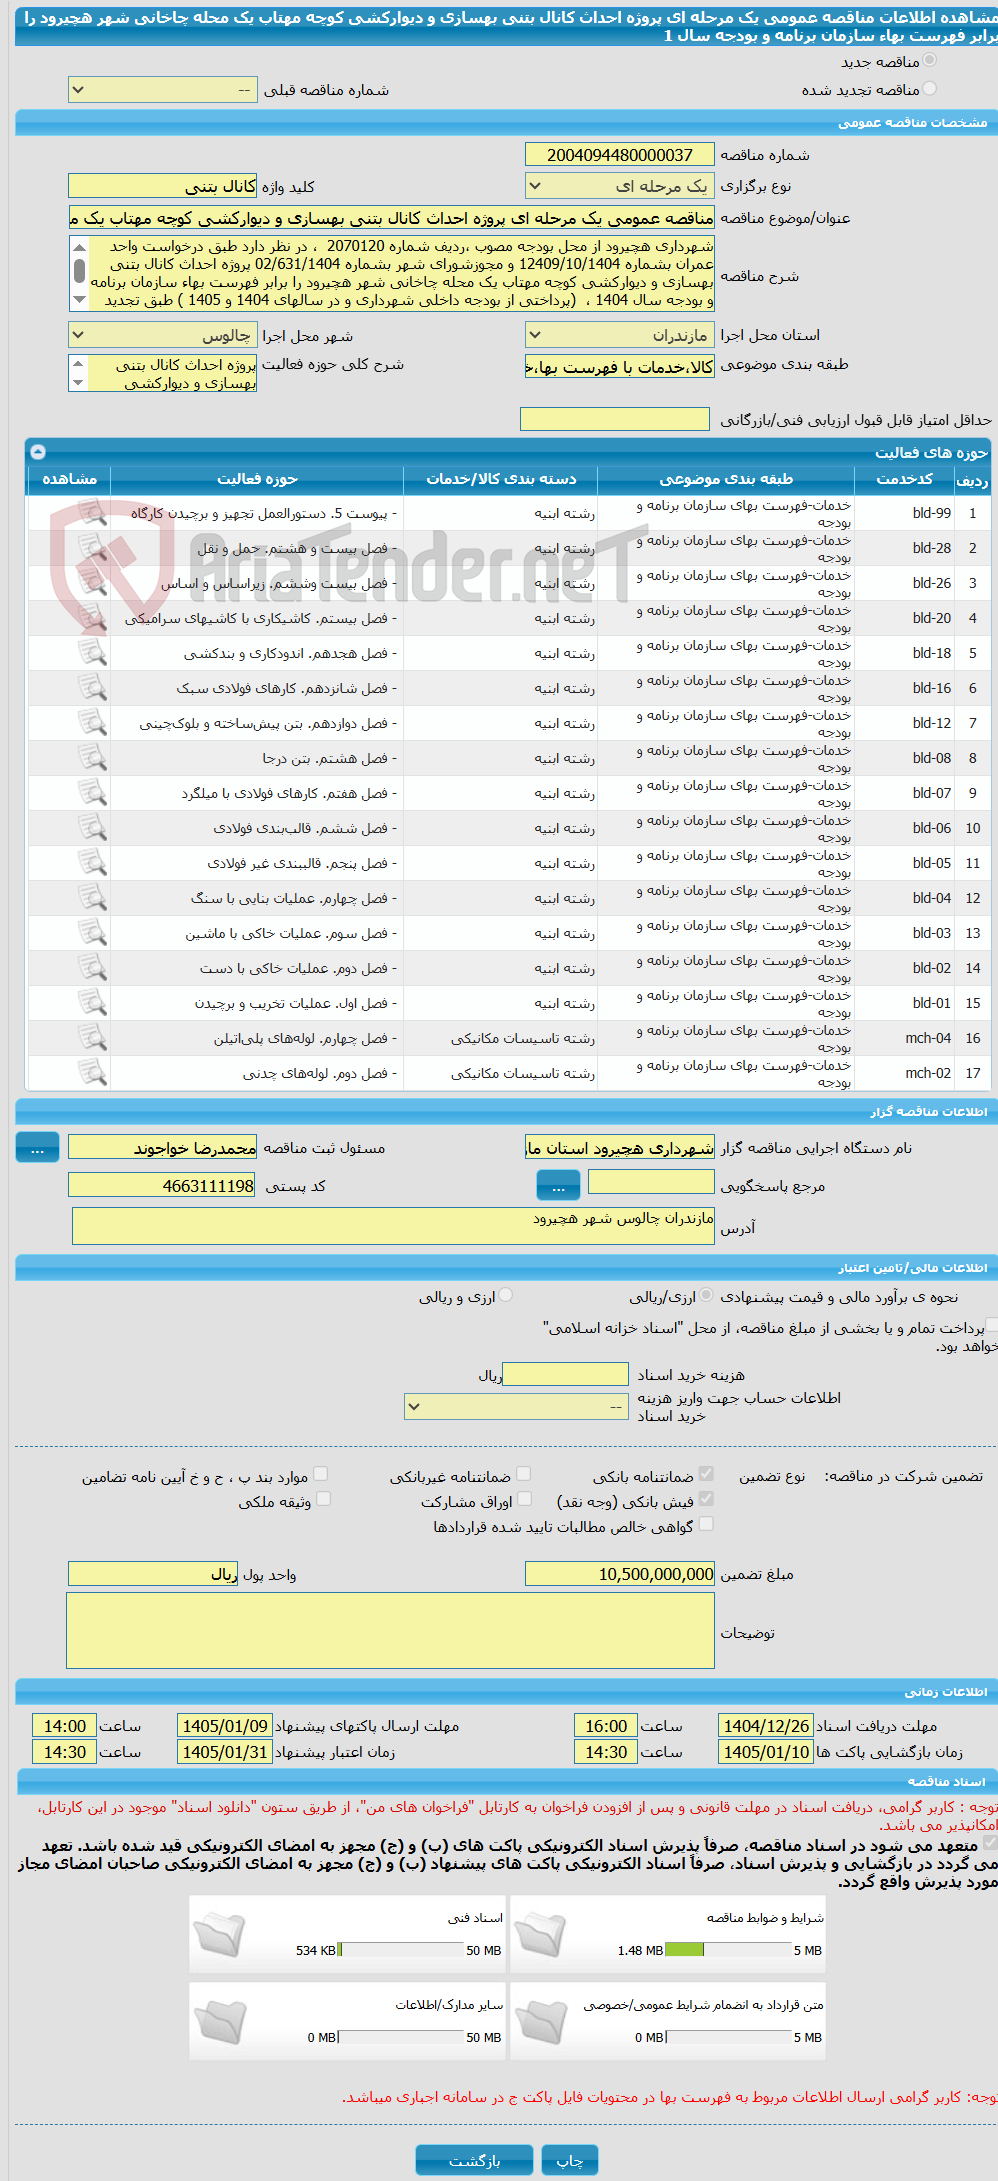Select مناقصه تجدید شده radio button
This screenshot has height=2181, width=998.
point(930,89)
